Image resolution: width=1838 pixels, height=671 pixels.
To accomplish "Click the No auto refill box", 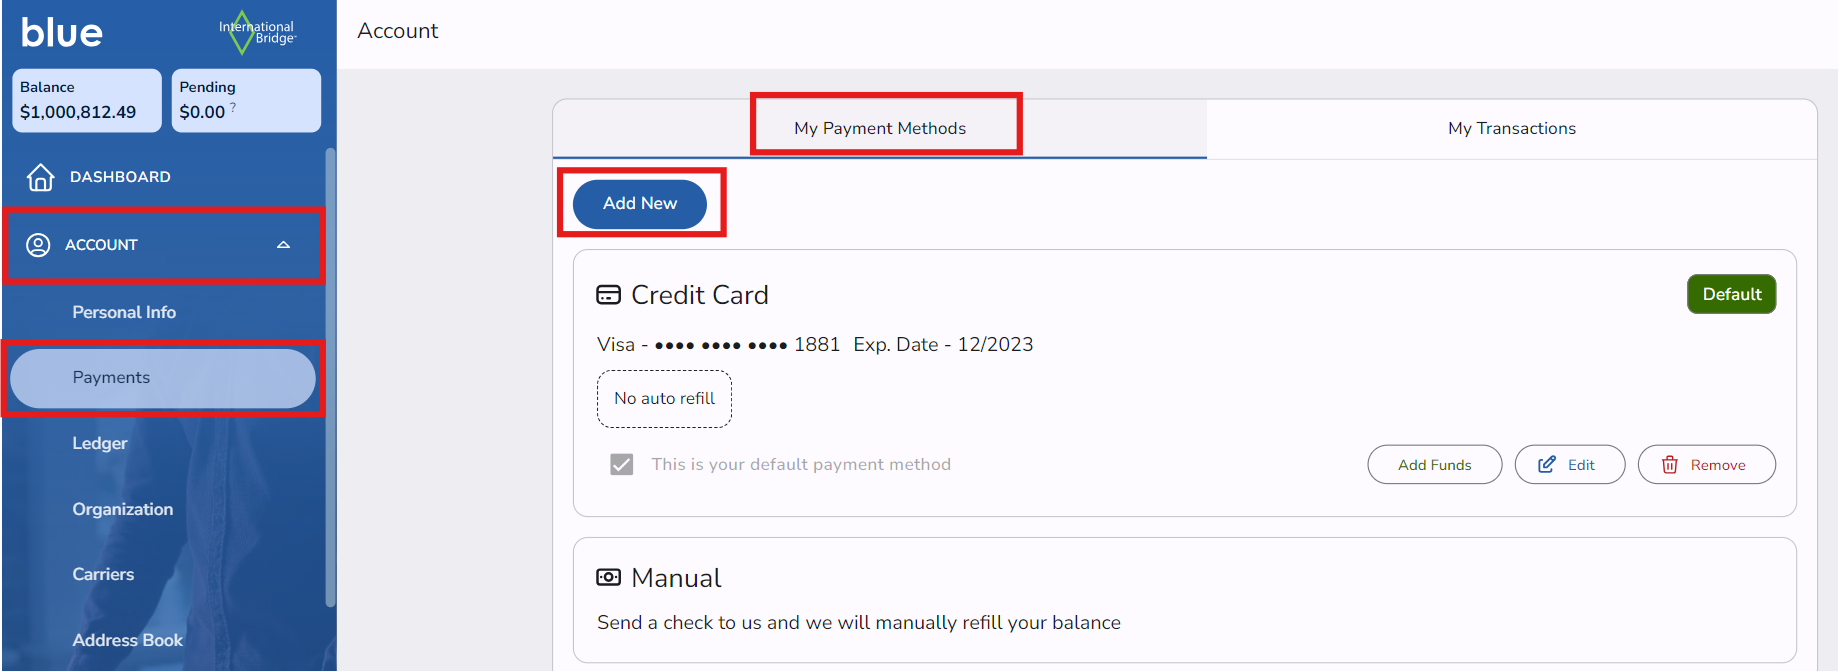I will (x=664, y=399).
